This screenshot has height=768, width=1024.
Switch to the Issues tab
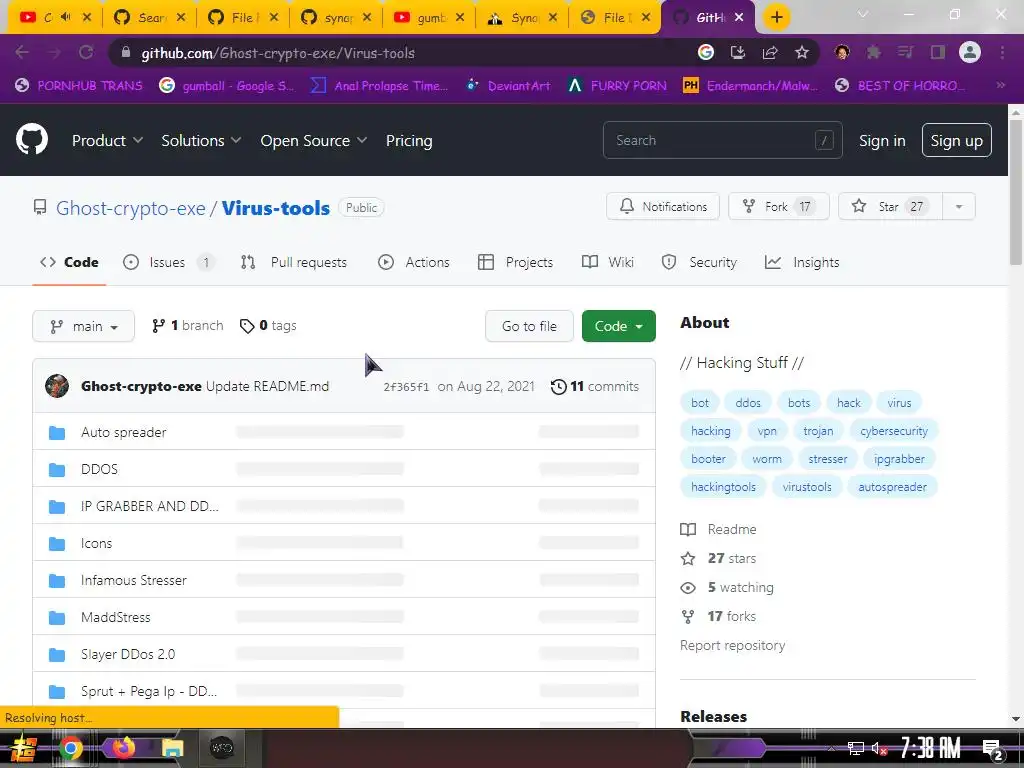pyautogui.click(x=168, y=262)
